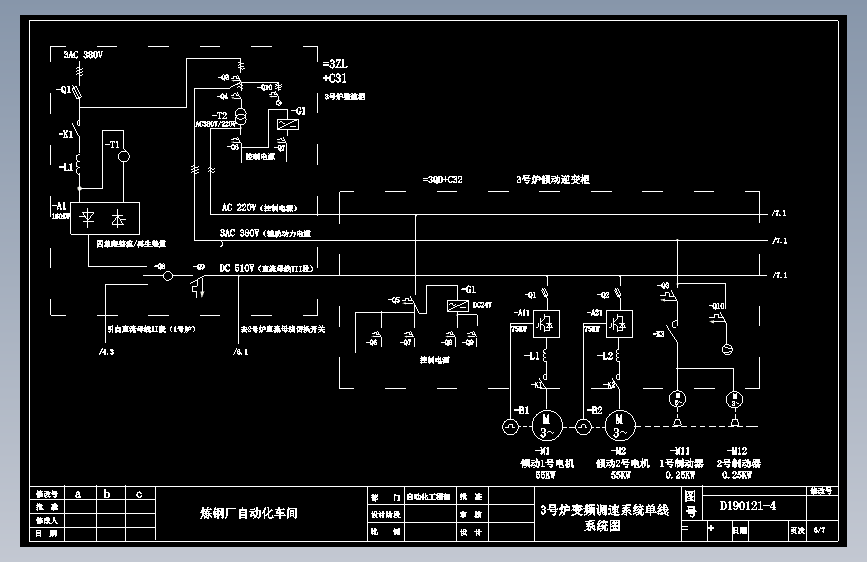Select the -L1 reactor coil below -K1
Viewport: 867px width, 562px height.
[x=78, y=165]
